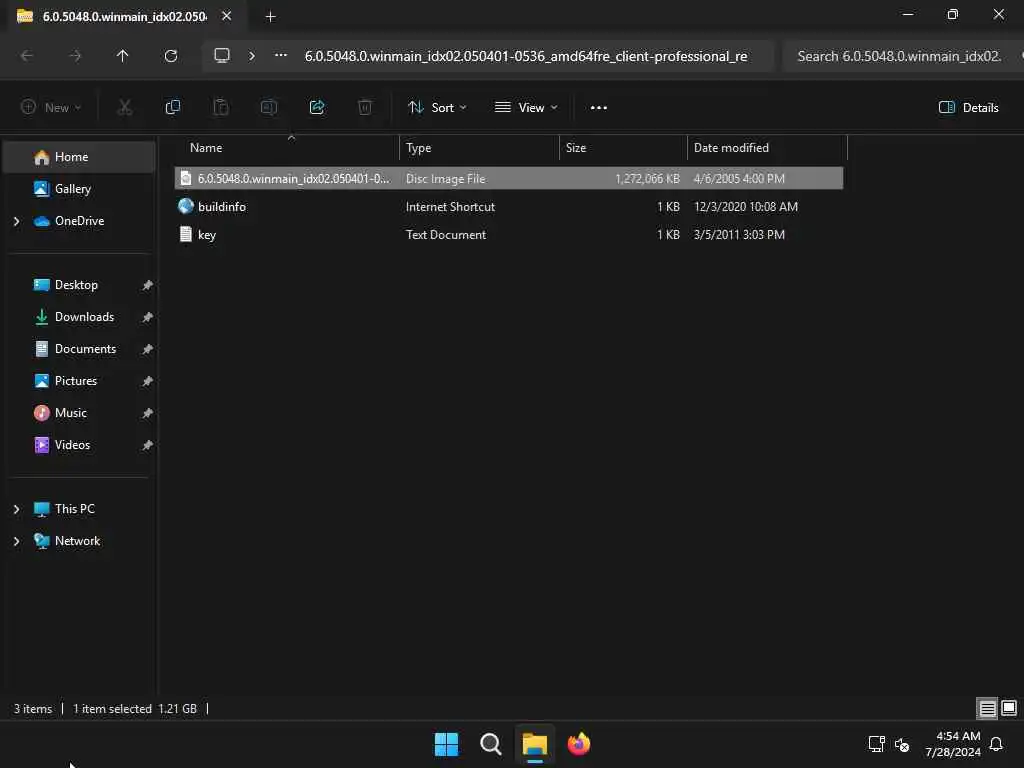Click the pin icon next to Desktop
Screen dimensions: 1024x768
pyautogui.click(x=148, y=285)
